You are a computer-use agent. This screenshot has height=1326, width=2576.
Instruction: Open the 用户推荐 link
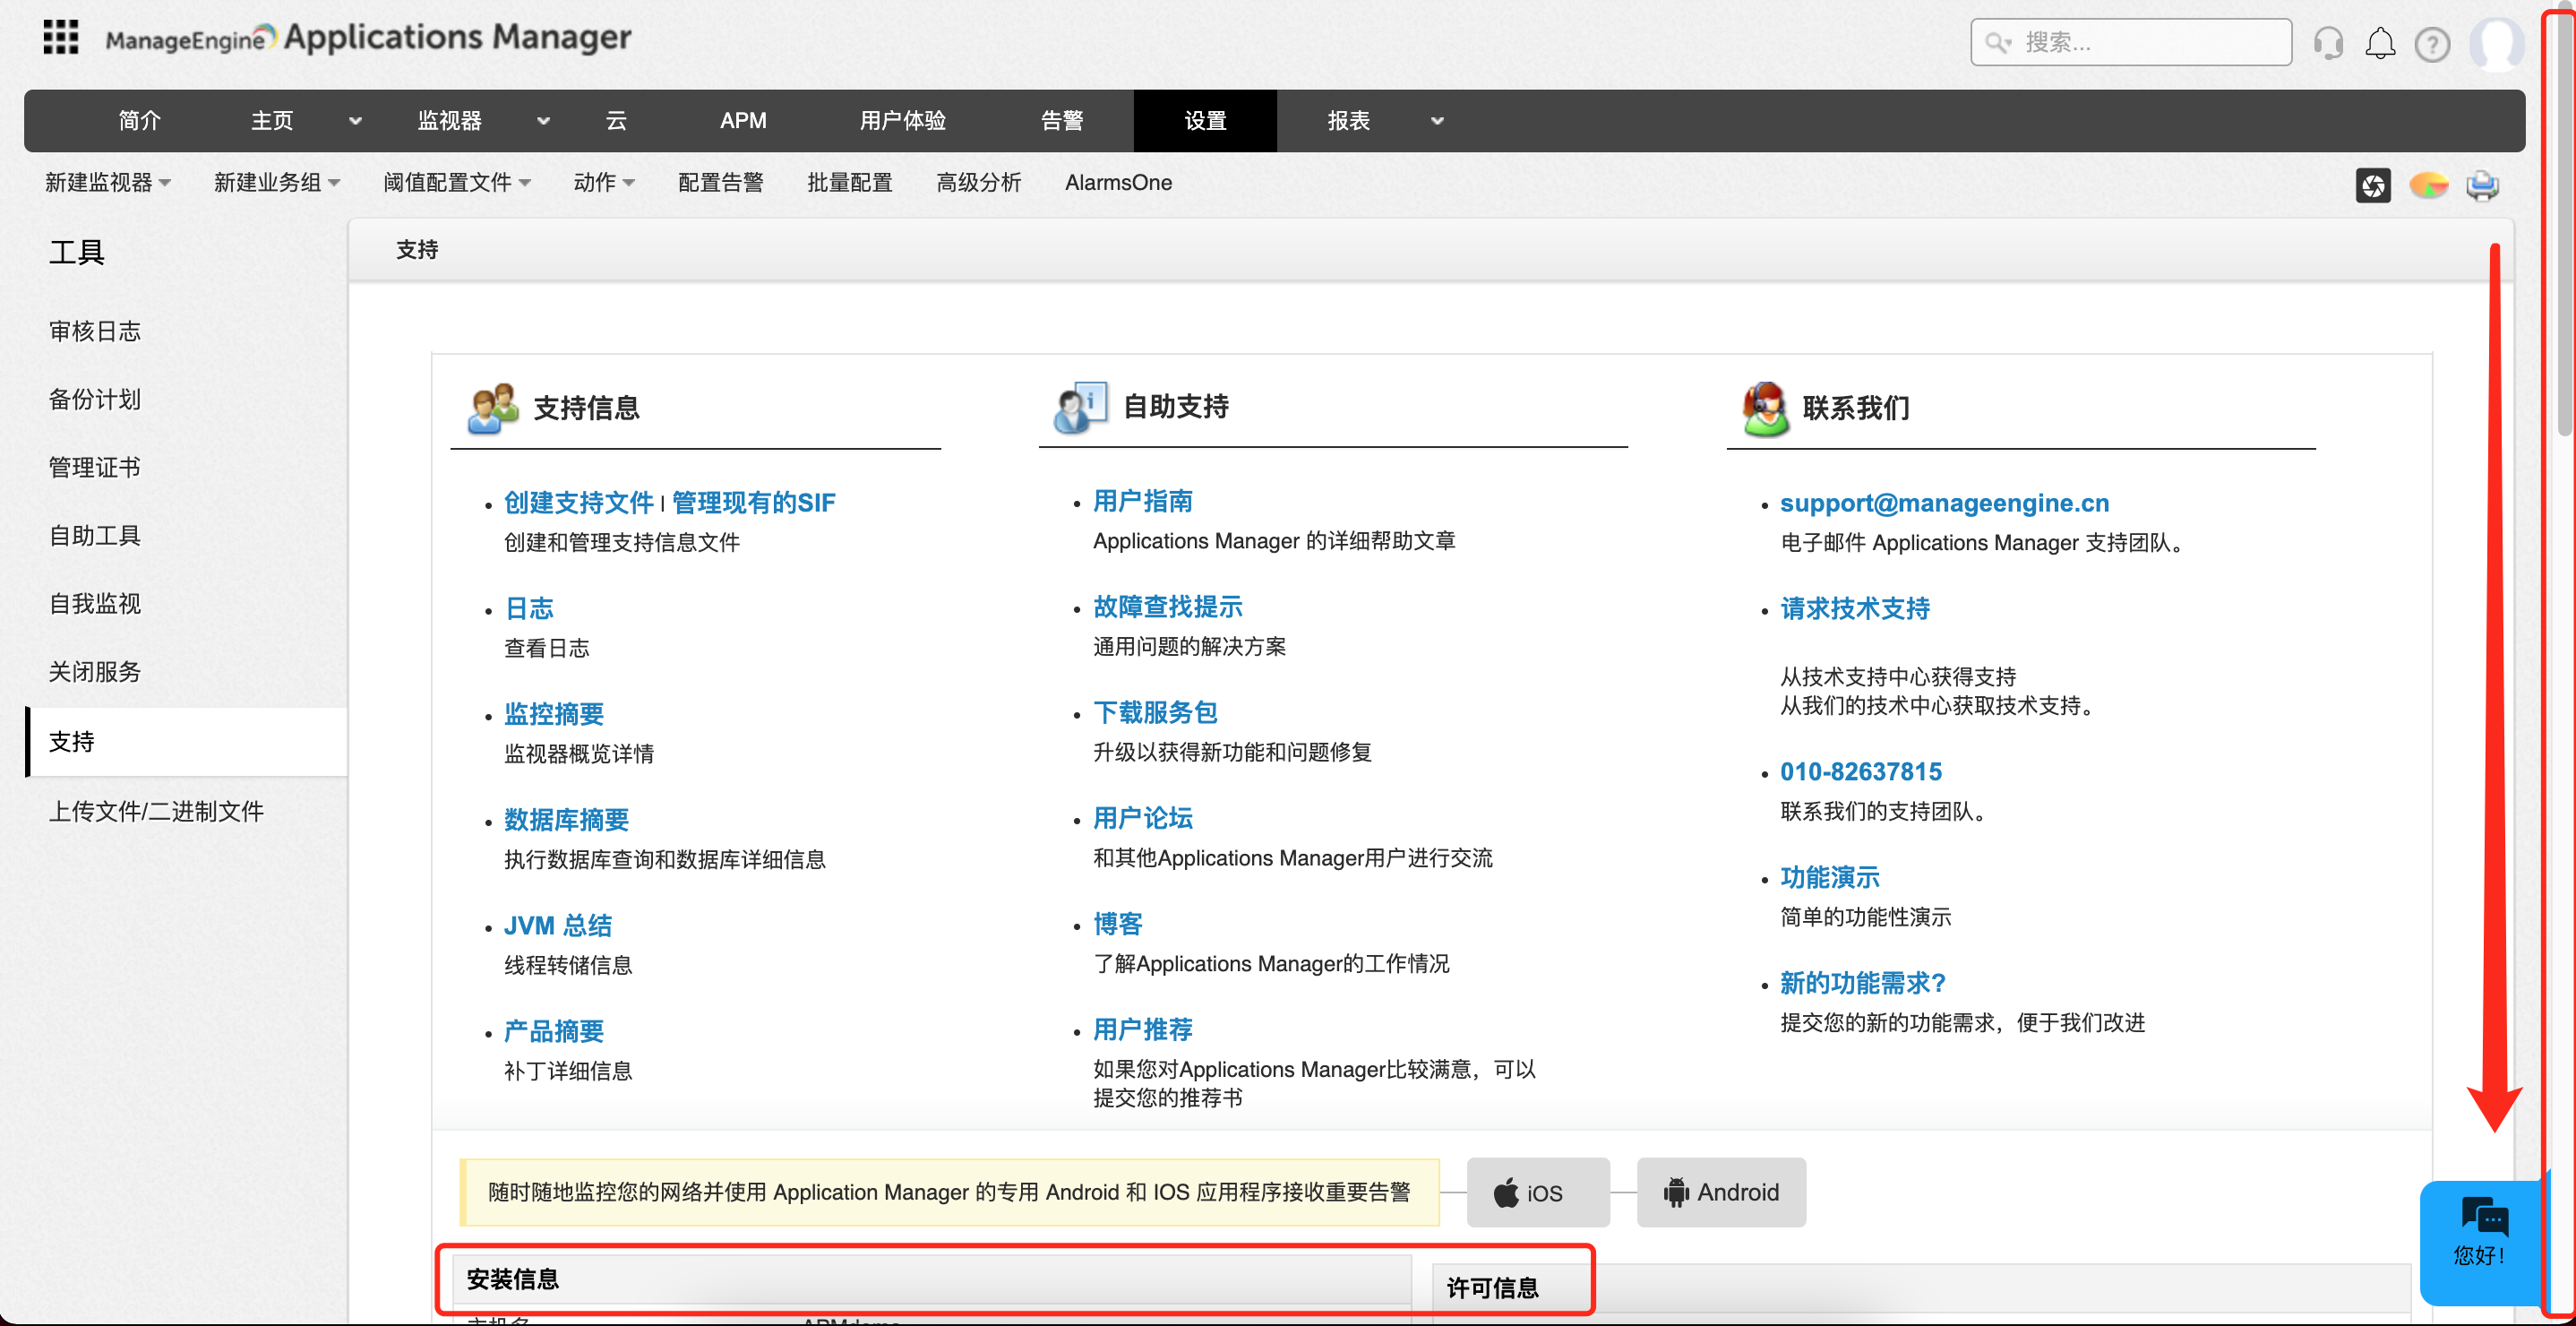pos(1142,1029)
